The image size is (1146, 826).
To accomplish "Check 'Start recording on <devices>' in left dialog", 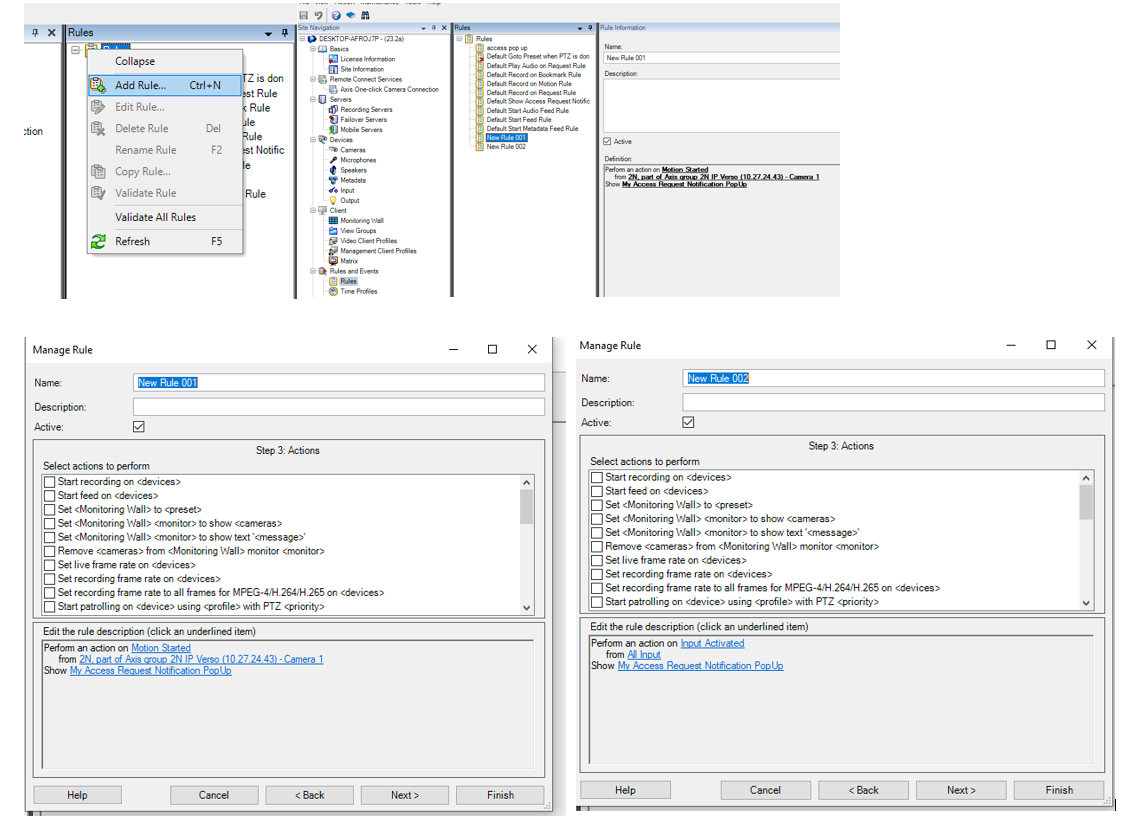I will pos(50,482).
